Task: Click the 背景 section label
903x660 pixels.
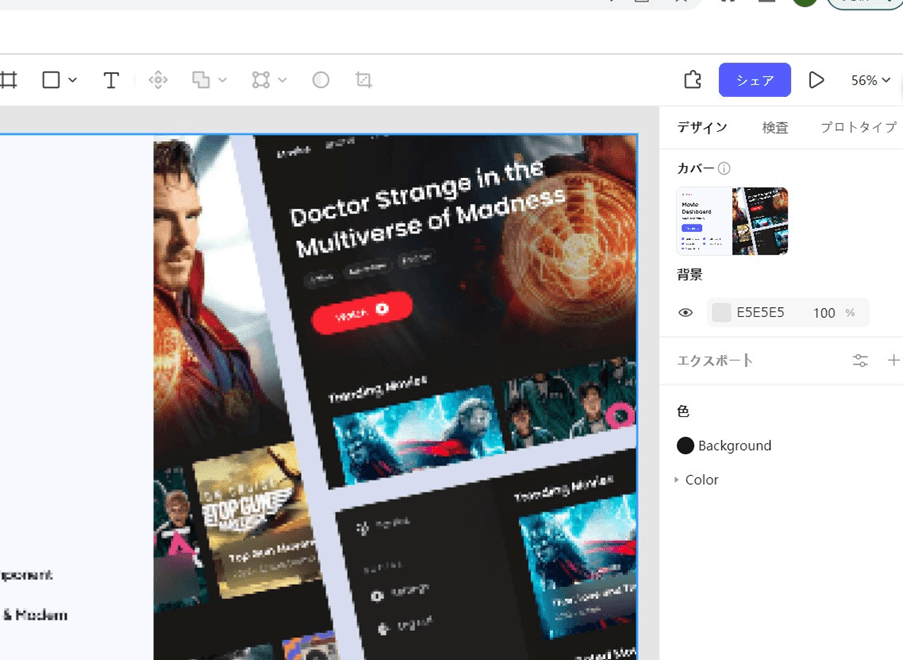Action: 690,275
